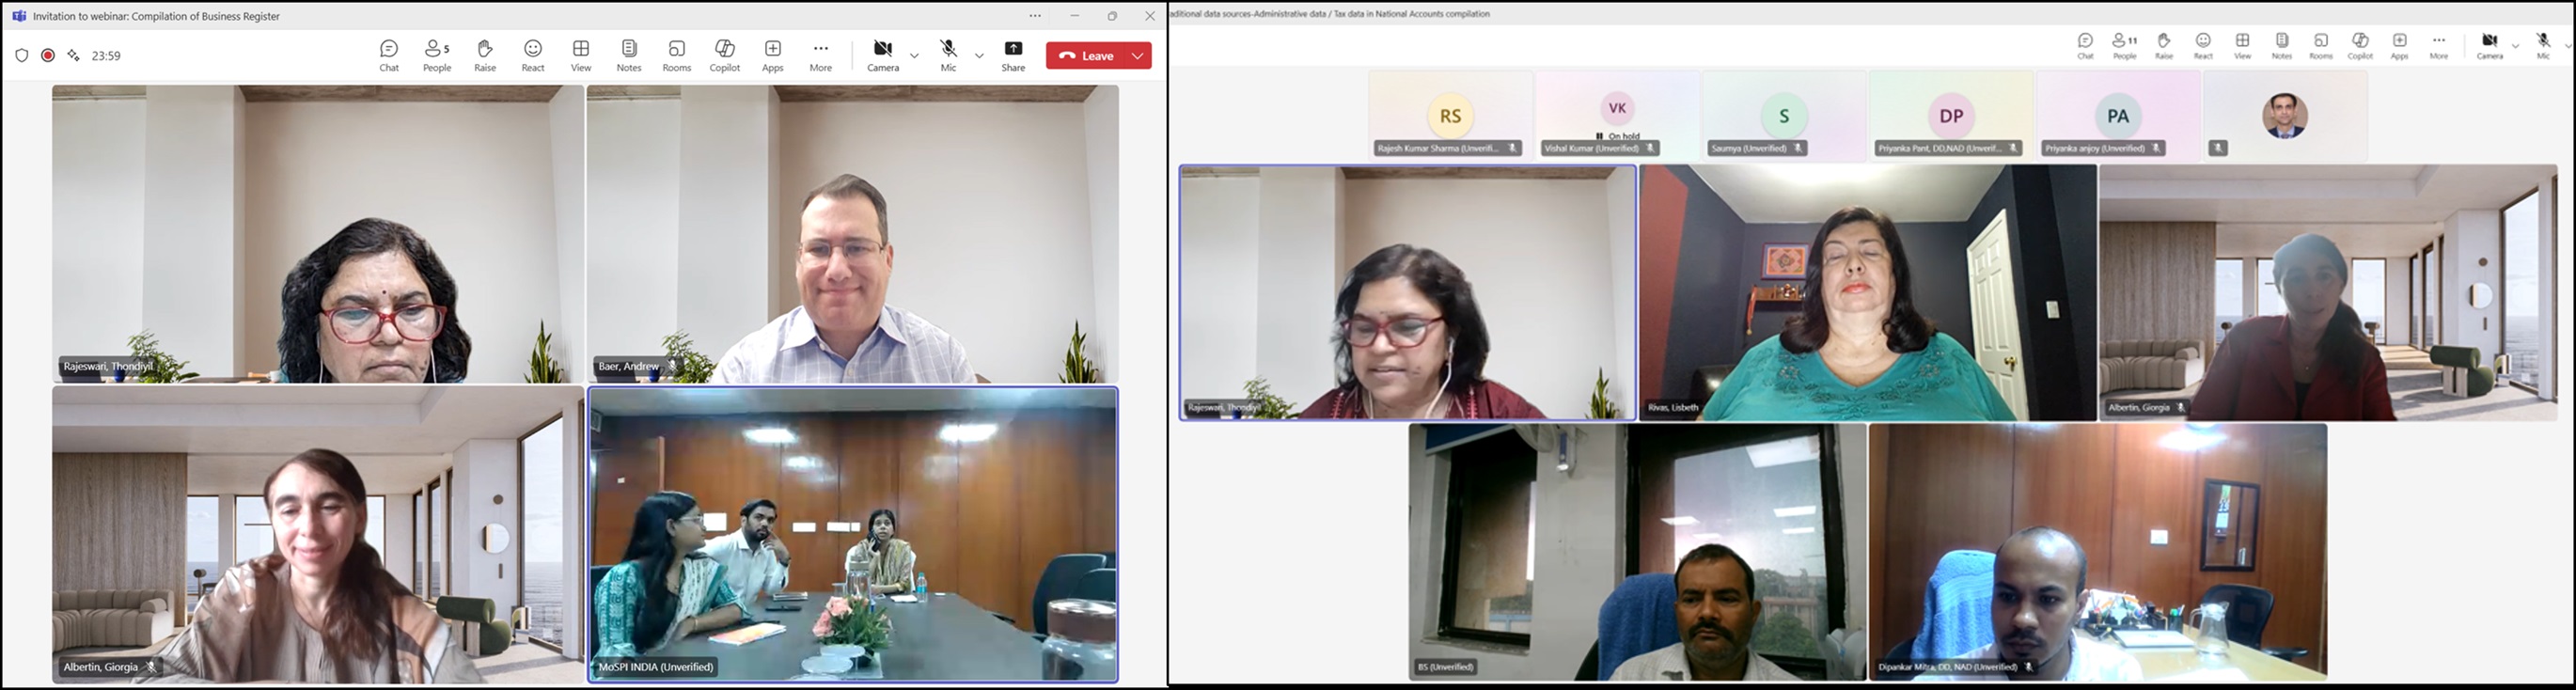Expand Camera options arrow in left window

tap(914, 56)
